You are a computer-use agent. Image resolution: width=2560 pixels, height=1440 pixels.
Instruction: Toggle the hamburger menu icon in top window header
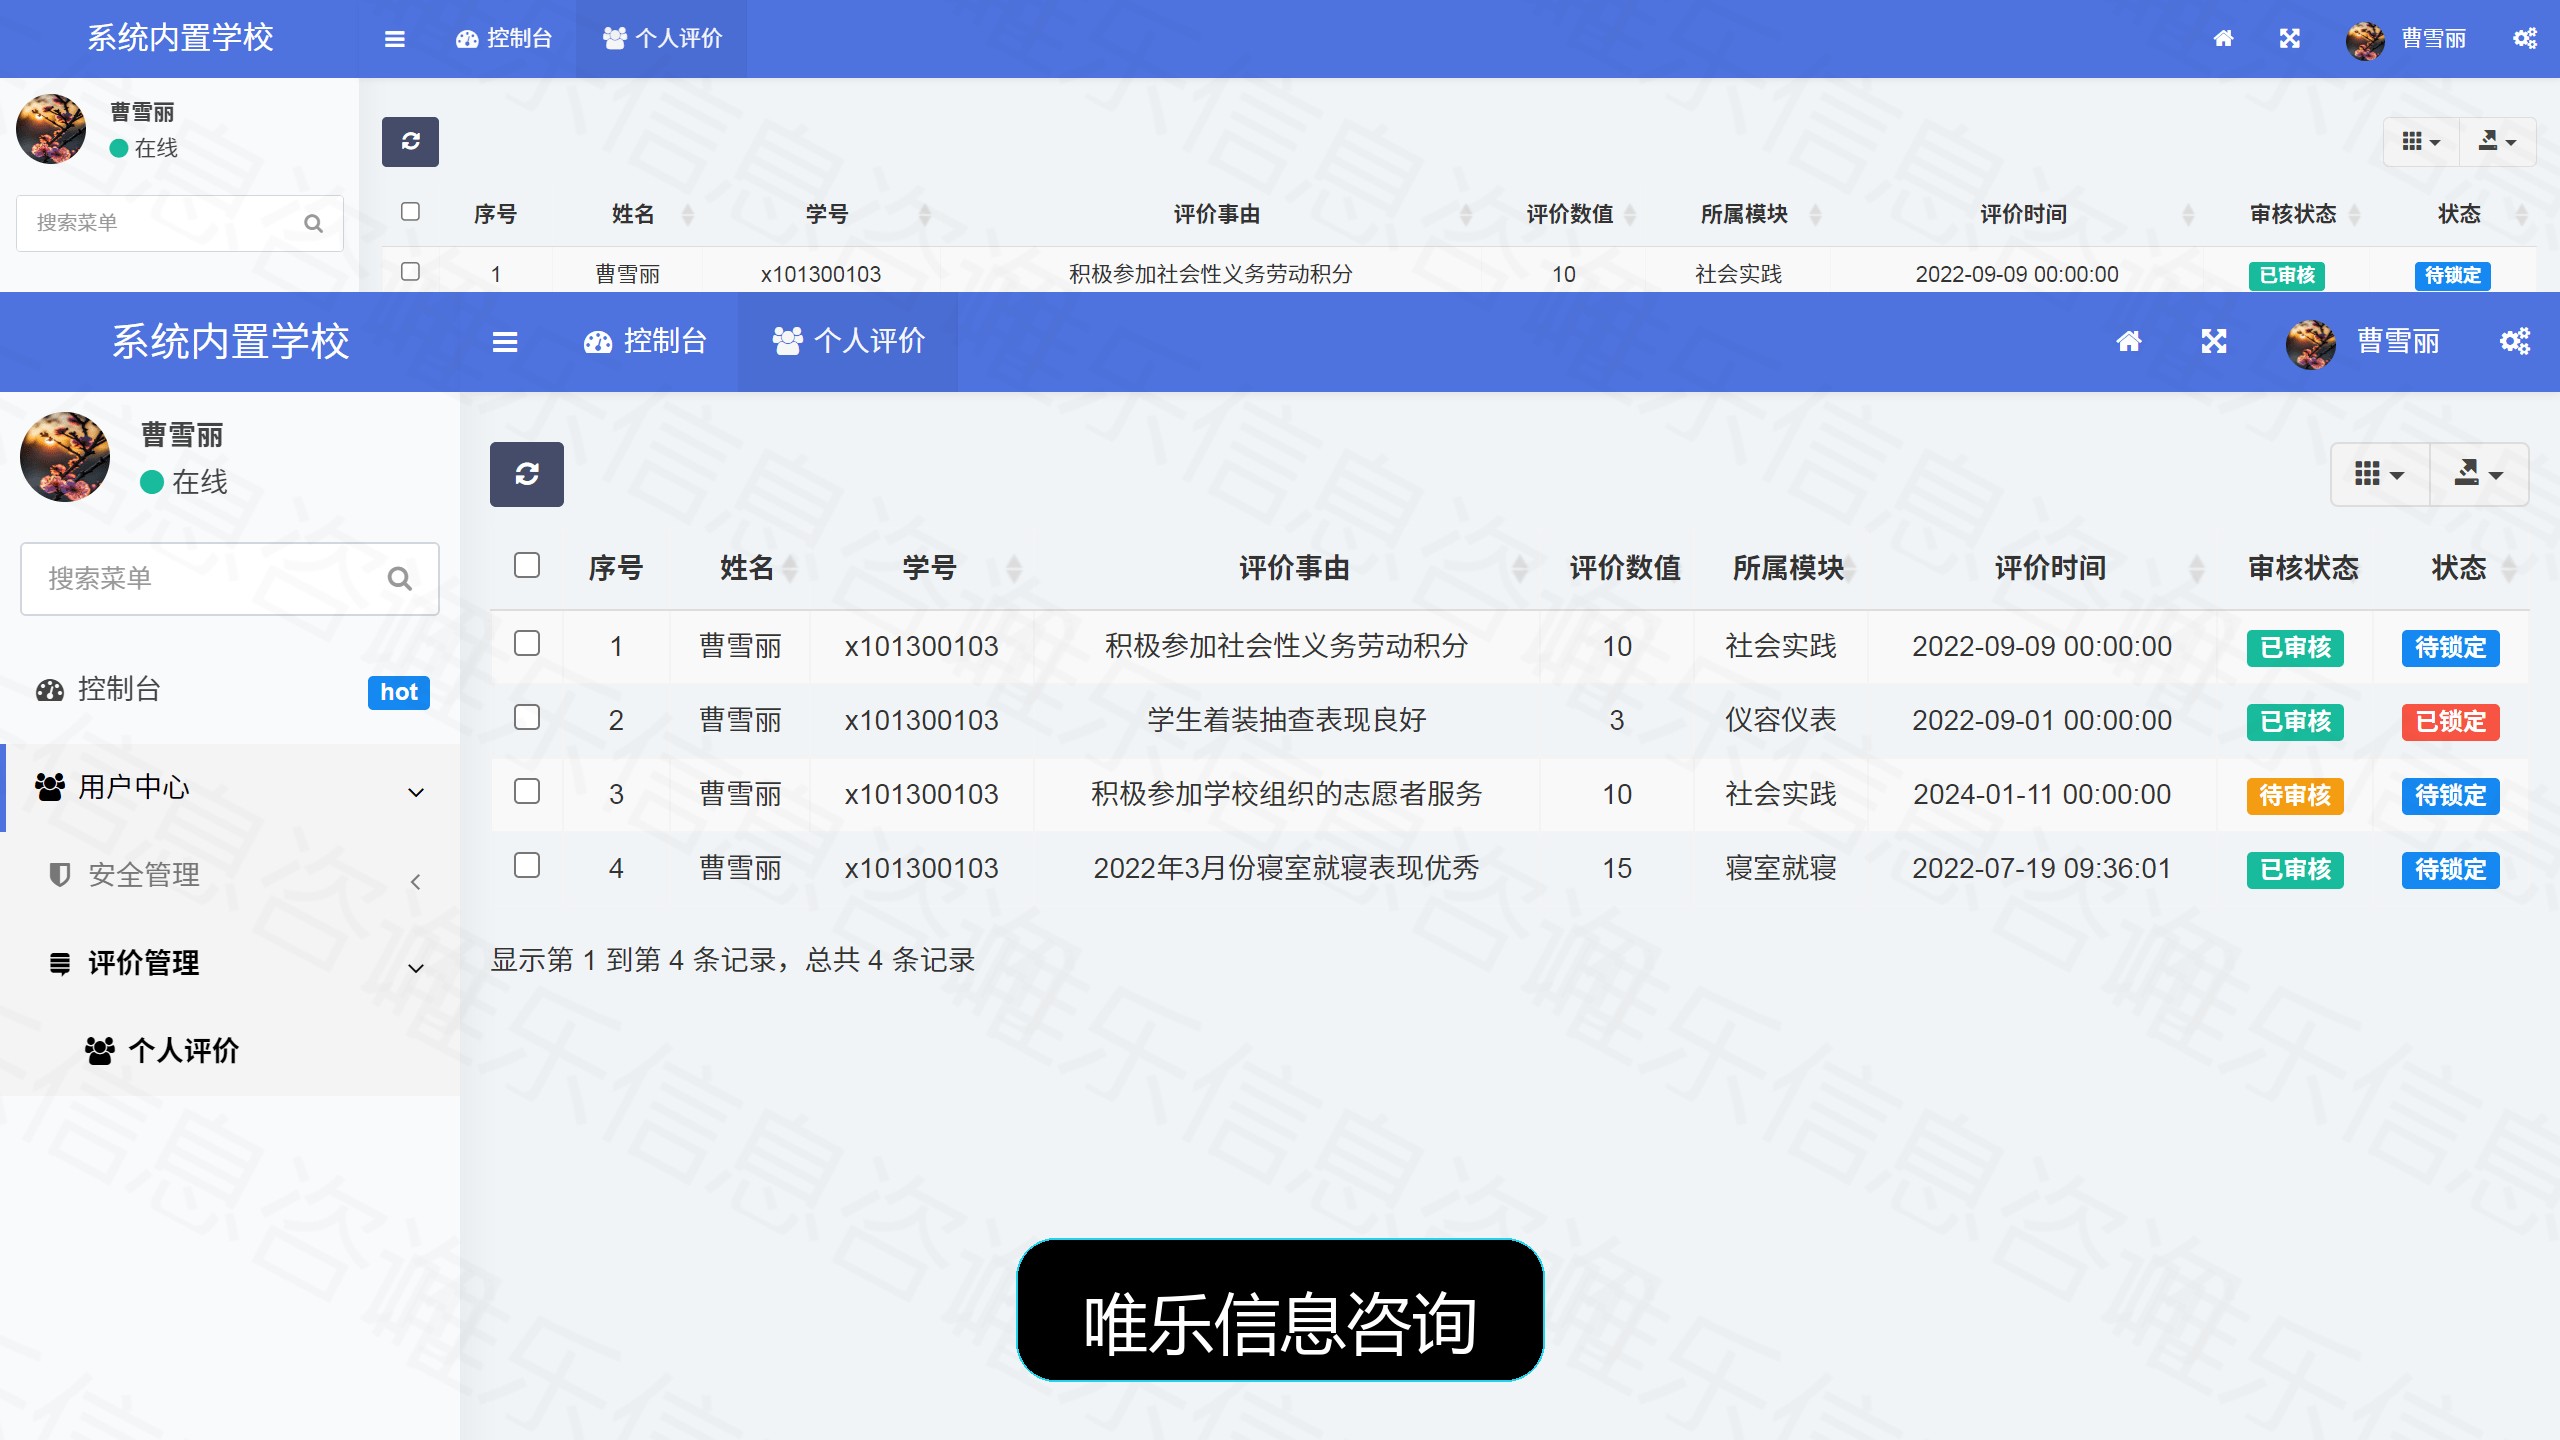(x=395, y=39)
